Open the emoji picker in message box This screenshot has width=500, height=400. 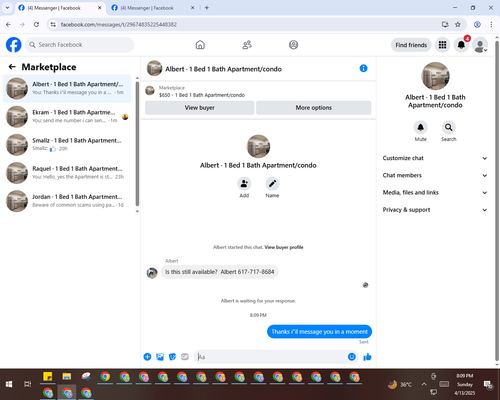[x=352, y=357]
